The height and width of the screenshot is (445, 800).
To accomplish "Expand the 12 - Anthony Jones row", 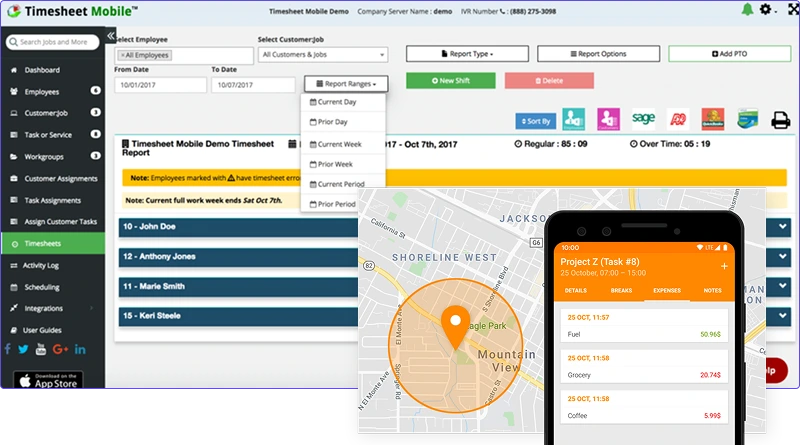I will click(783, 257).
